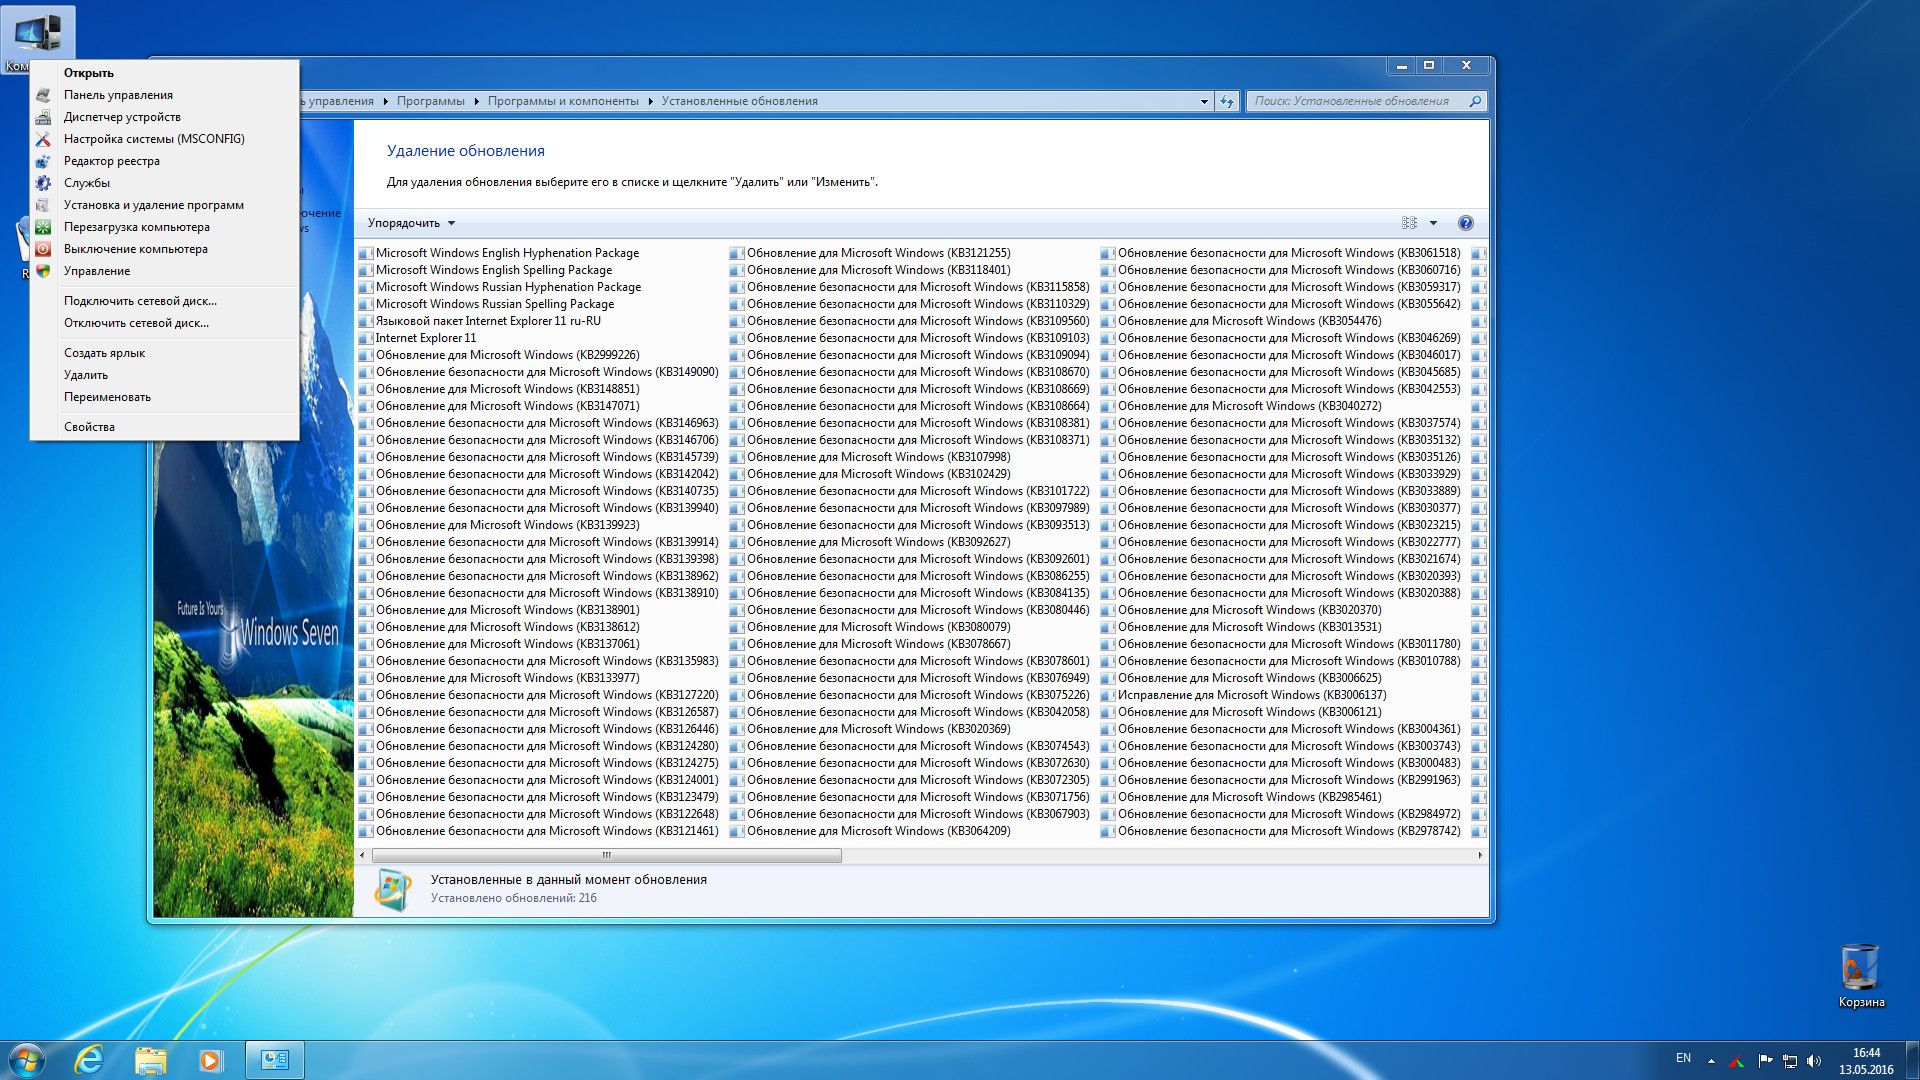This screenshot has height=1080, width=1920.
Task: Select update KB3102429 in the list
Action: 870,474
